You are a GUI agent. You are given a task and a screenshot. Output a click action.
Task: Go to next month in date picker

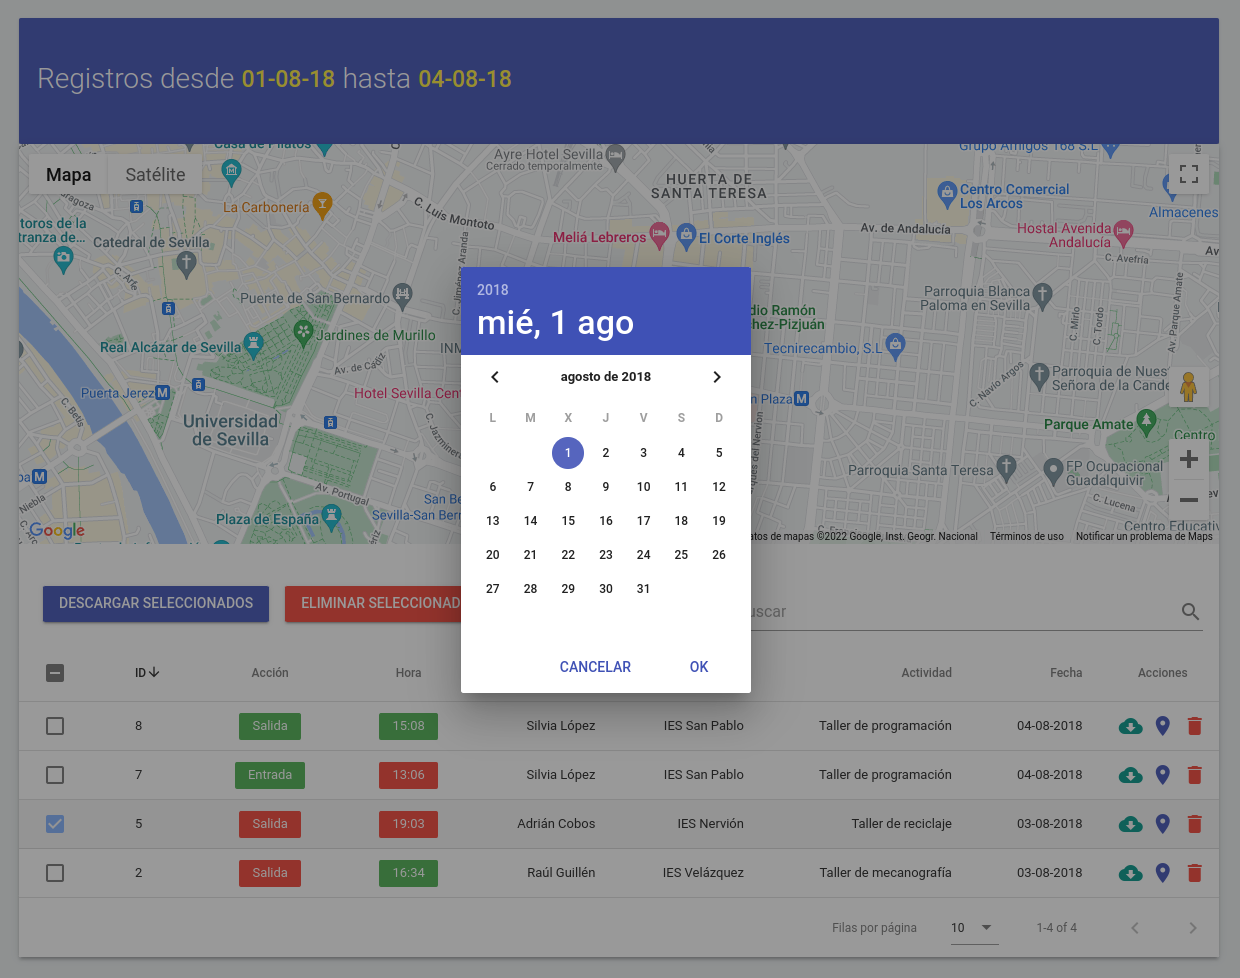(717, 377)
